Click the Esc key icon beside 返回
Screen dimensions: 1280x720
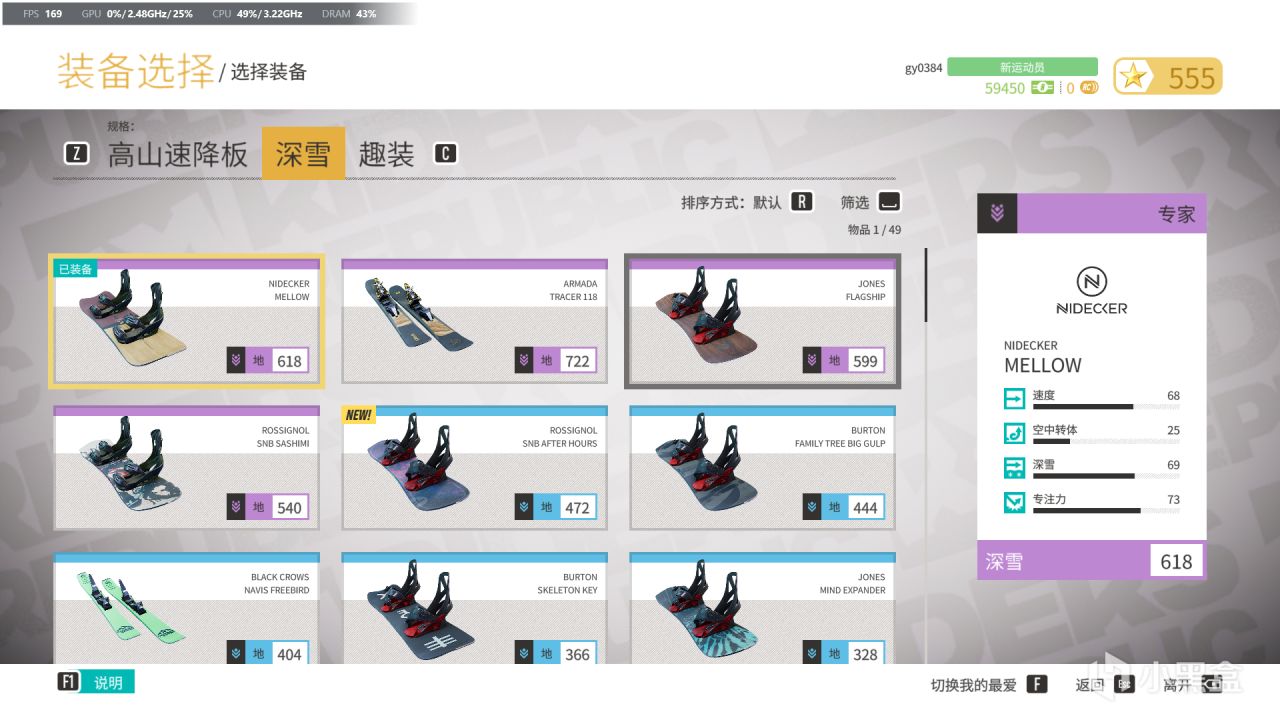(x=1124, y=684)
